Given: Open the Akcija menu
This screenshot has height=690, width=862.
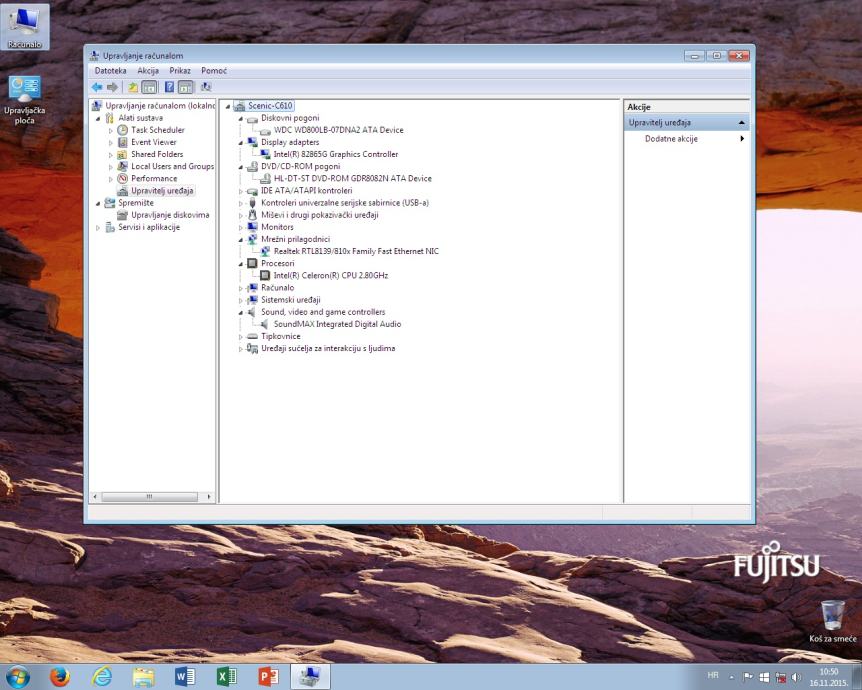Looking at the screenshot, I should coord(148,71).
